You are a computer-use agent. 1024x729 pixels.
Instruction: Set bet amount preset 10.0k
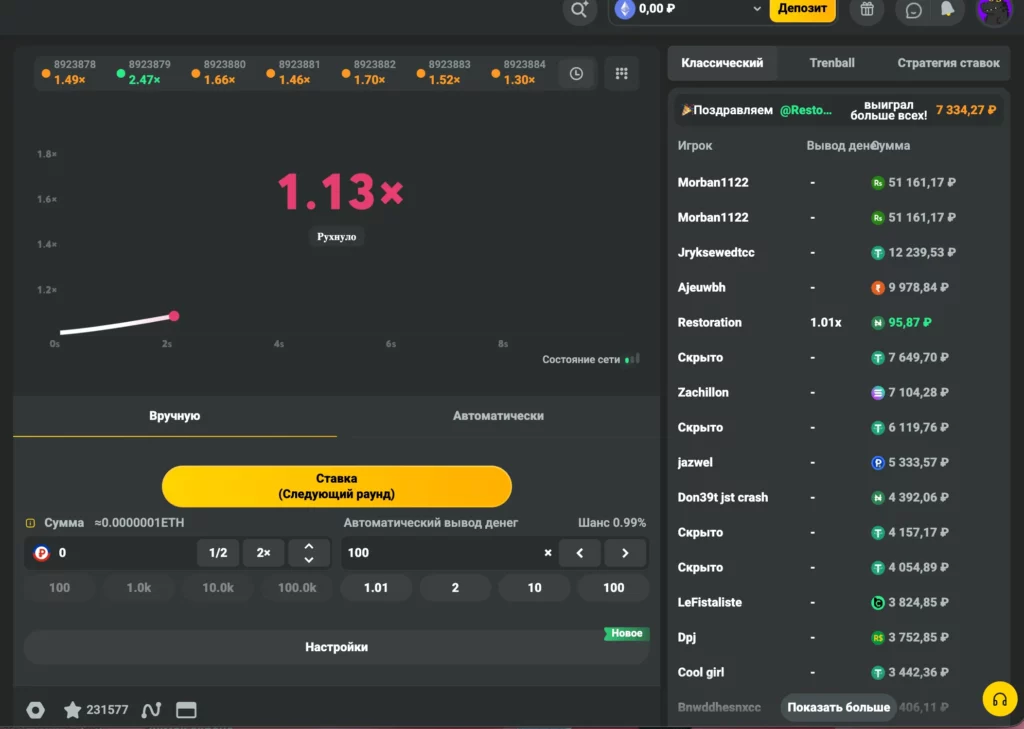point(218,587)
